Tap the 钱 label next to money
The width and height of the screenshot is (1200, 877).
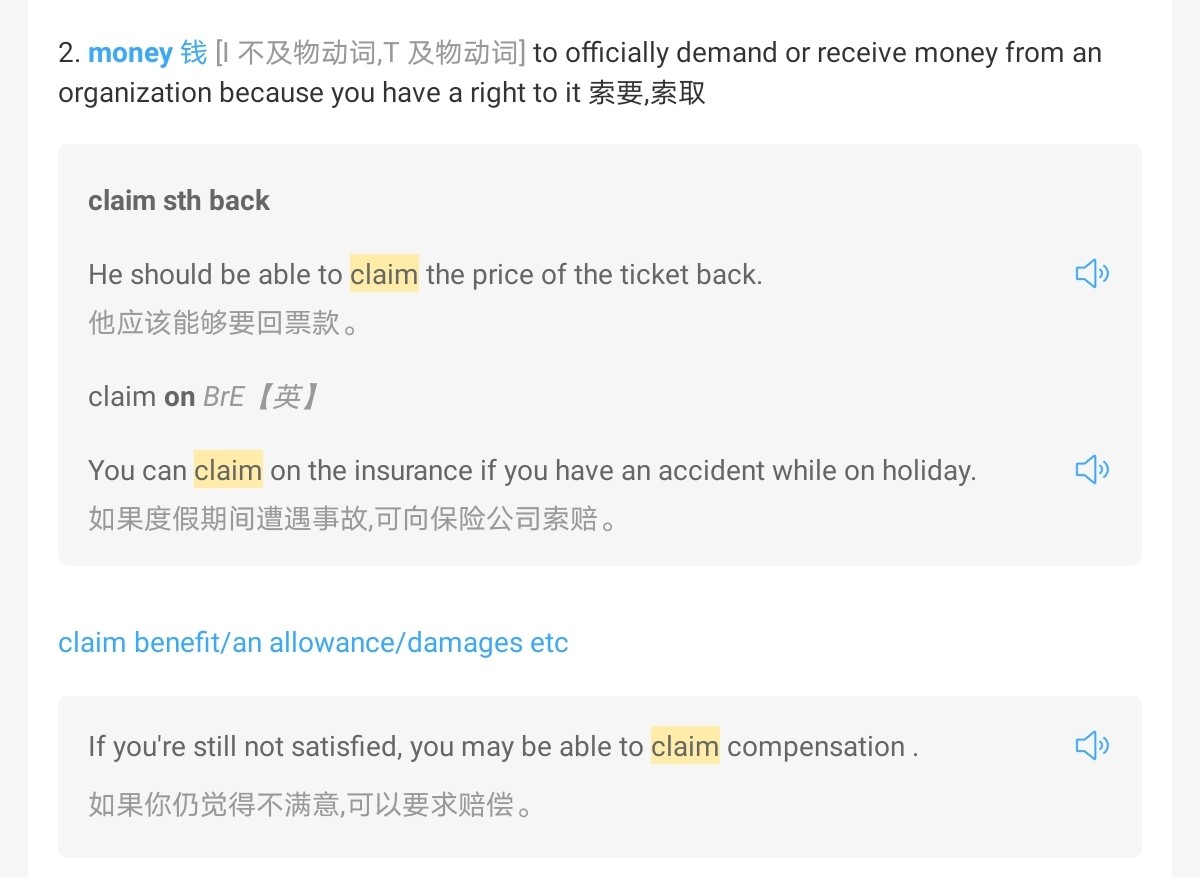pyautogui.click(x=194, y=53)
